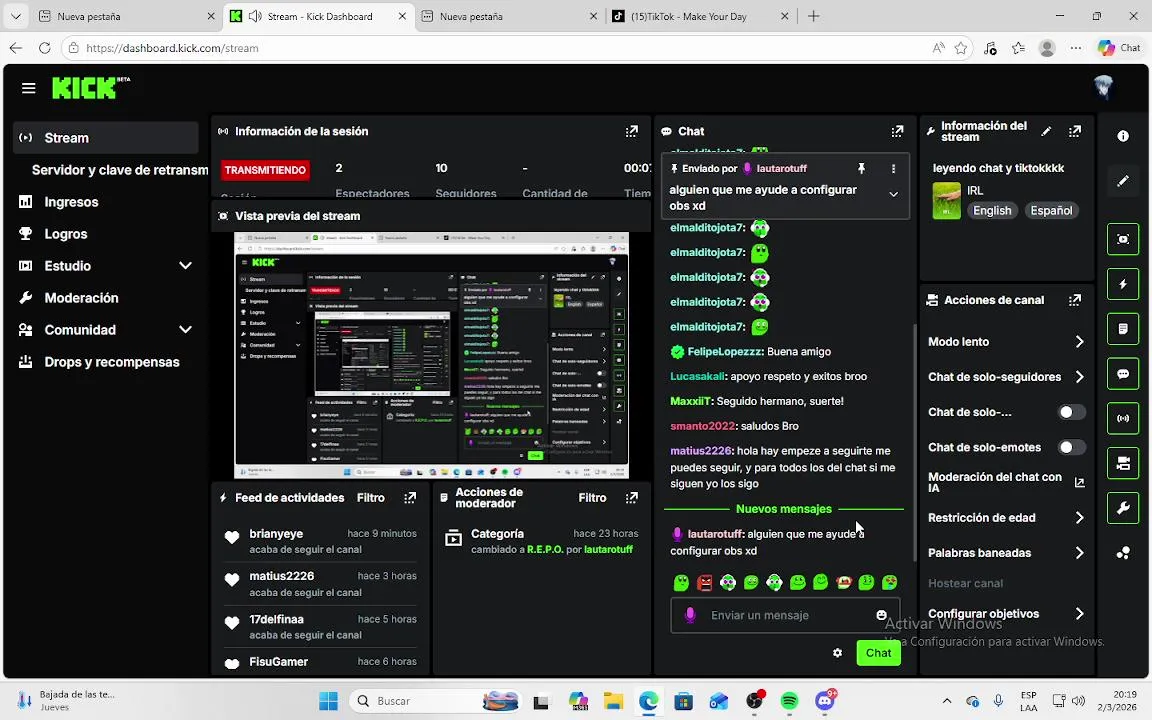Click the three-dots cluster icon at sidebar bottom
Screen dimensions: 1152x720
tap(1123, 553)
